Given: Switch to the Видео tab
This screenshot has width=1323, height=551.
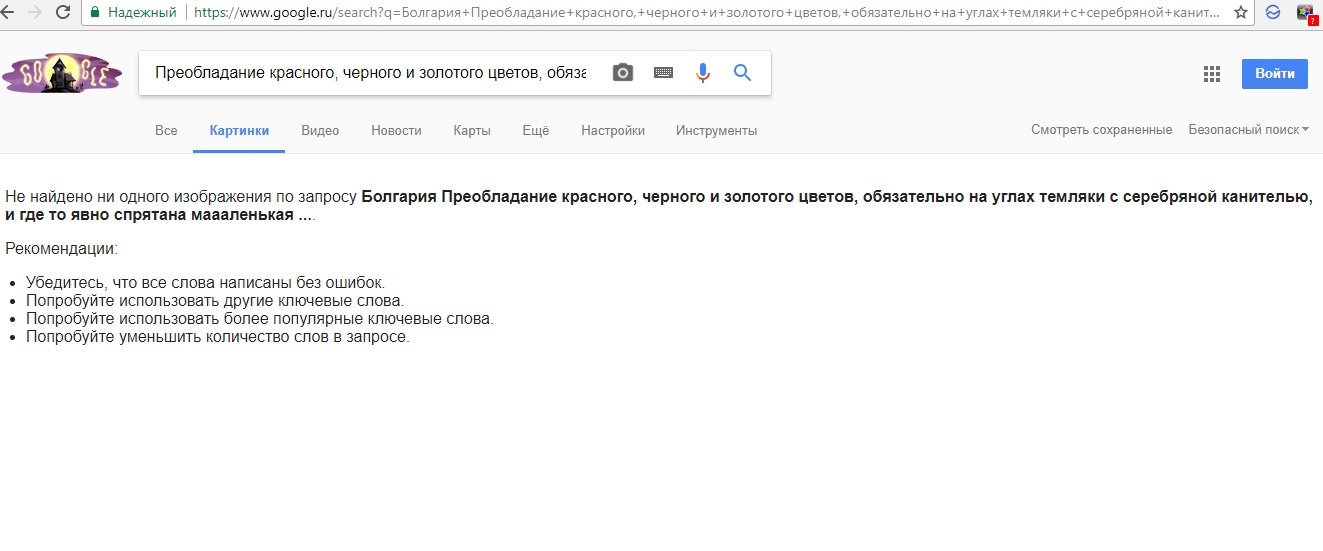Looking at the screenshot, I should click(320, 131).
